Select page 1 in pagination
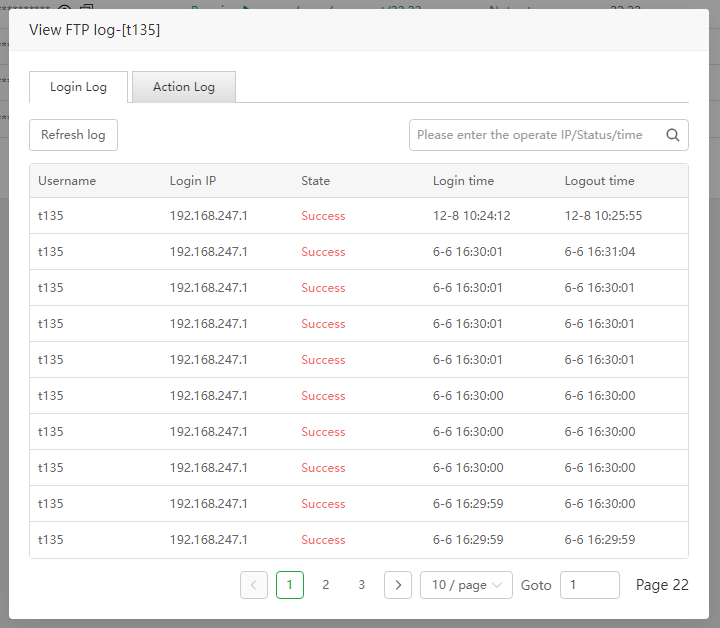The width and height of the screenshot is (720, 628). (x=290, y=585)
